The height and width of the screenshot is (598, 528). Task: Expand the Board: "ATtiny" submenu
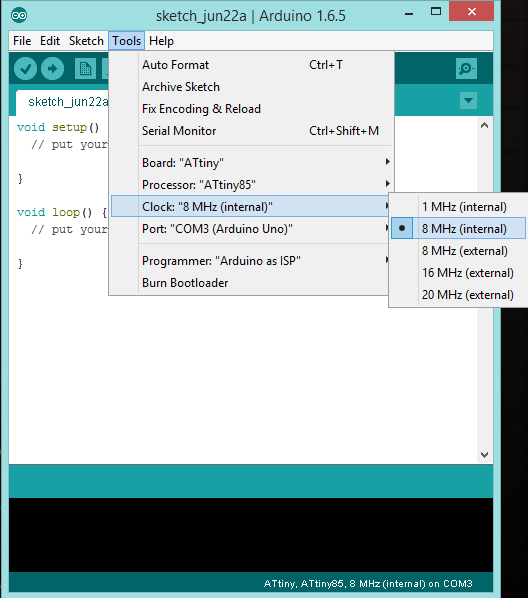tap(251, 162)
